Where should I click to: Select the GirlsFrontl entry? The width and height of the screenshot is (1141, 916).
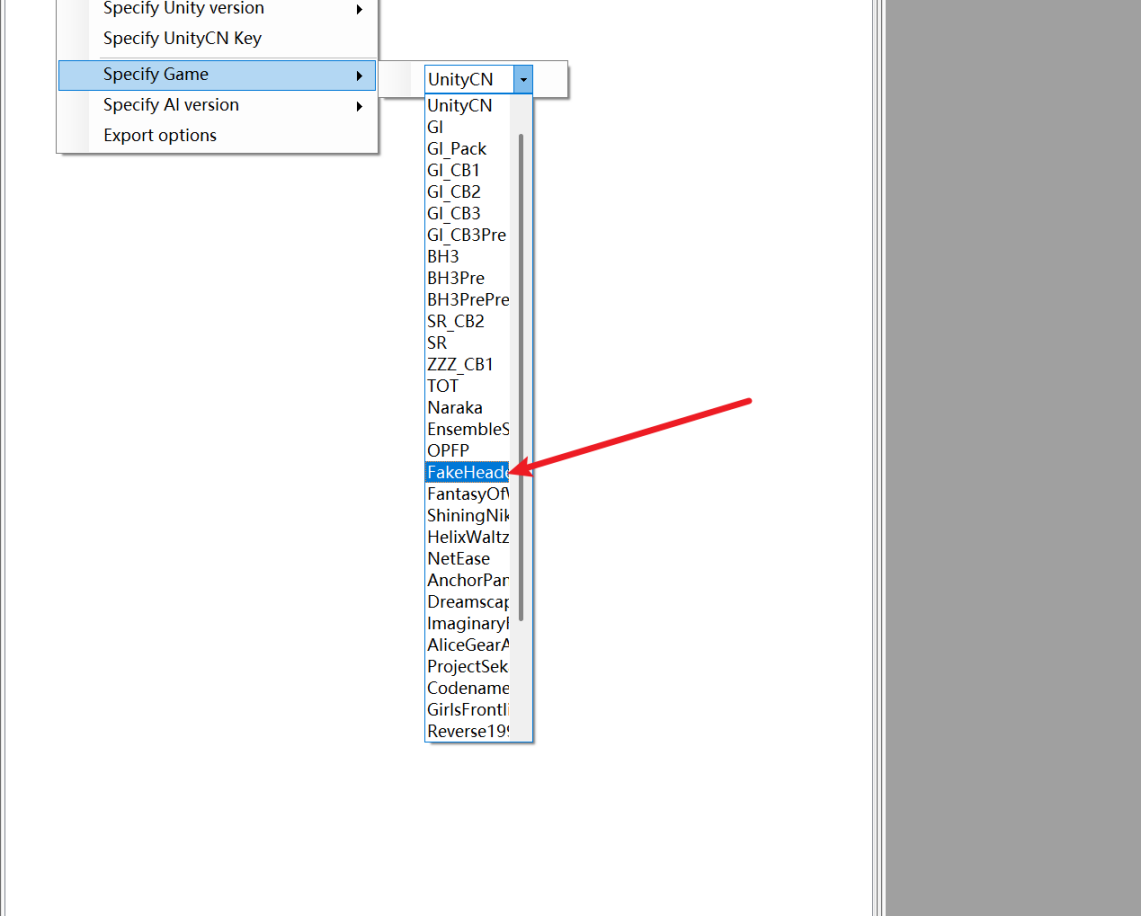[x=467, y=710]
